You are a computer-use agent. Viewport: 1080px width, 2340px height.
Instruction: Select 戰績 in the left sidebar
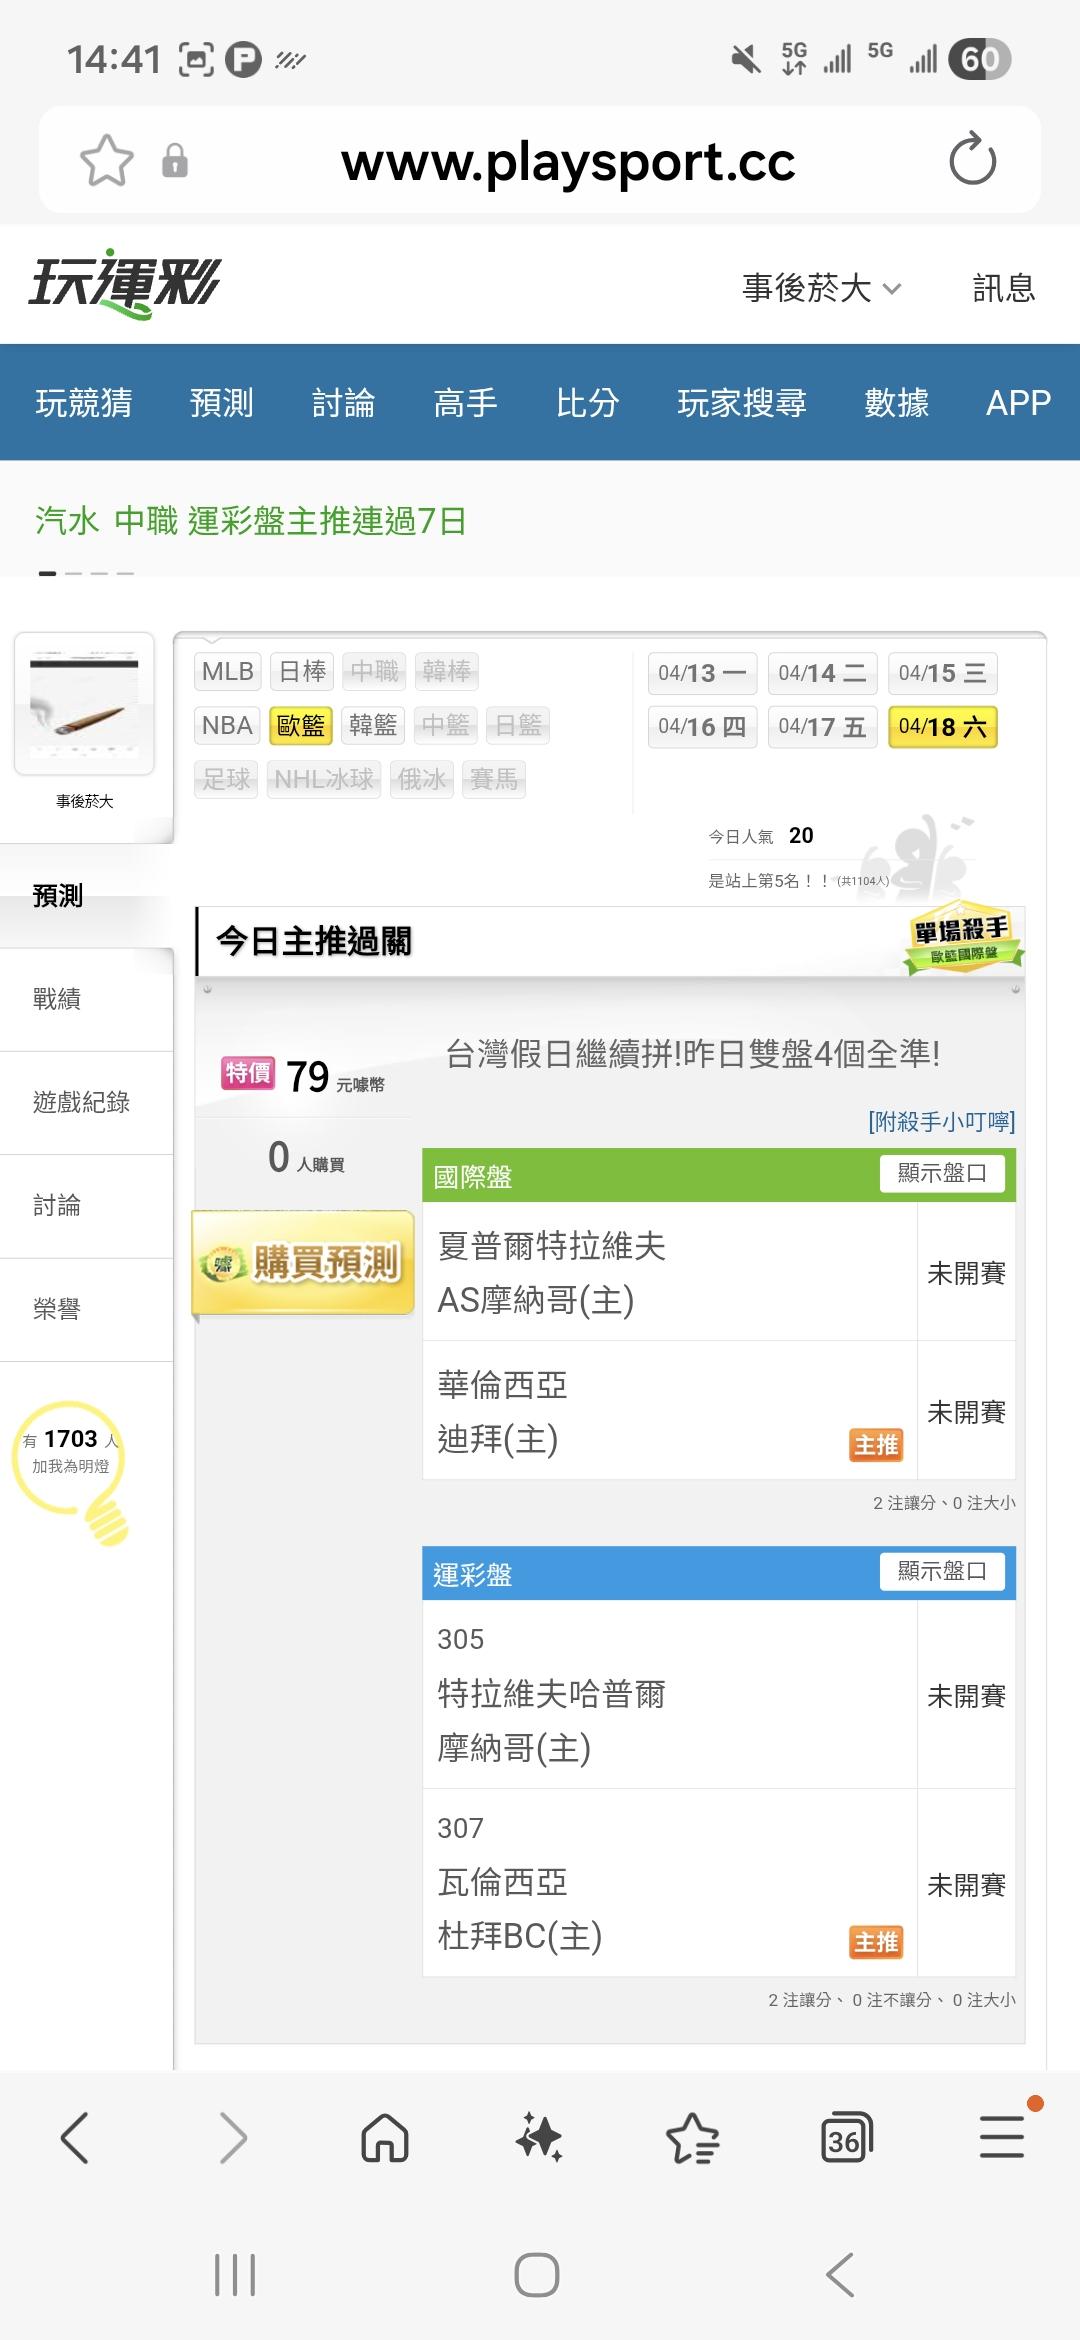57,999
